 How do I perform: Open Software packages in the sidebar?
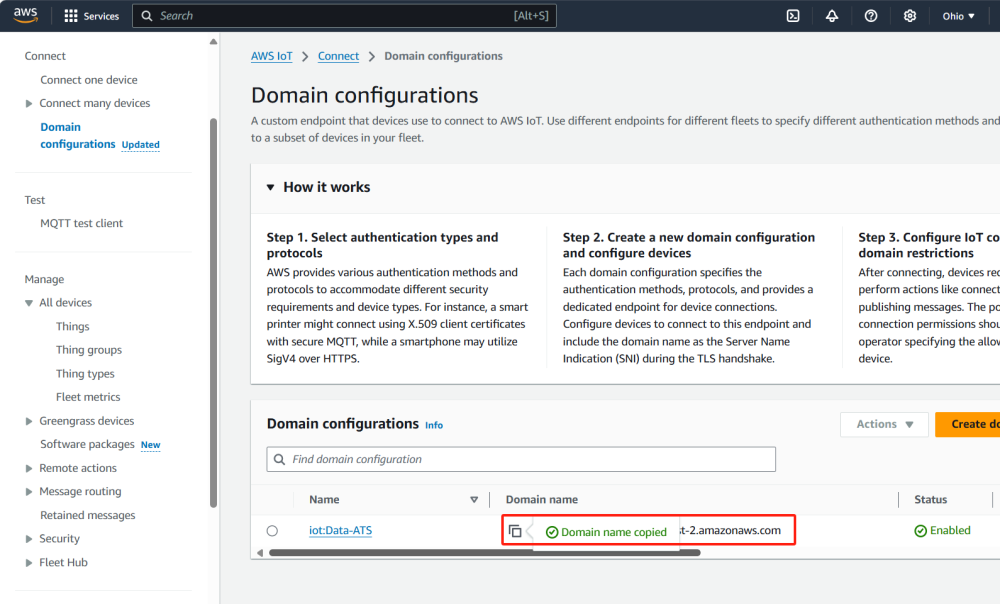(87, 444)
